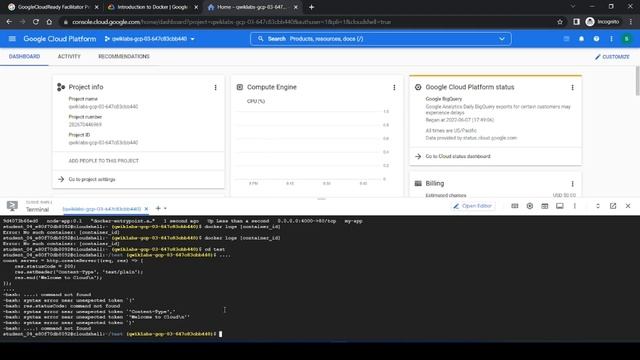Close the Introduction to Docker browser tab

click(x=196, y=7)
